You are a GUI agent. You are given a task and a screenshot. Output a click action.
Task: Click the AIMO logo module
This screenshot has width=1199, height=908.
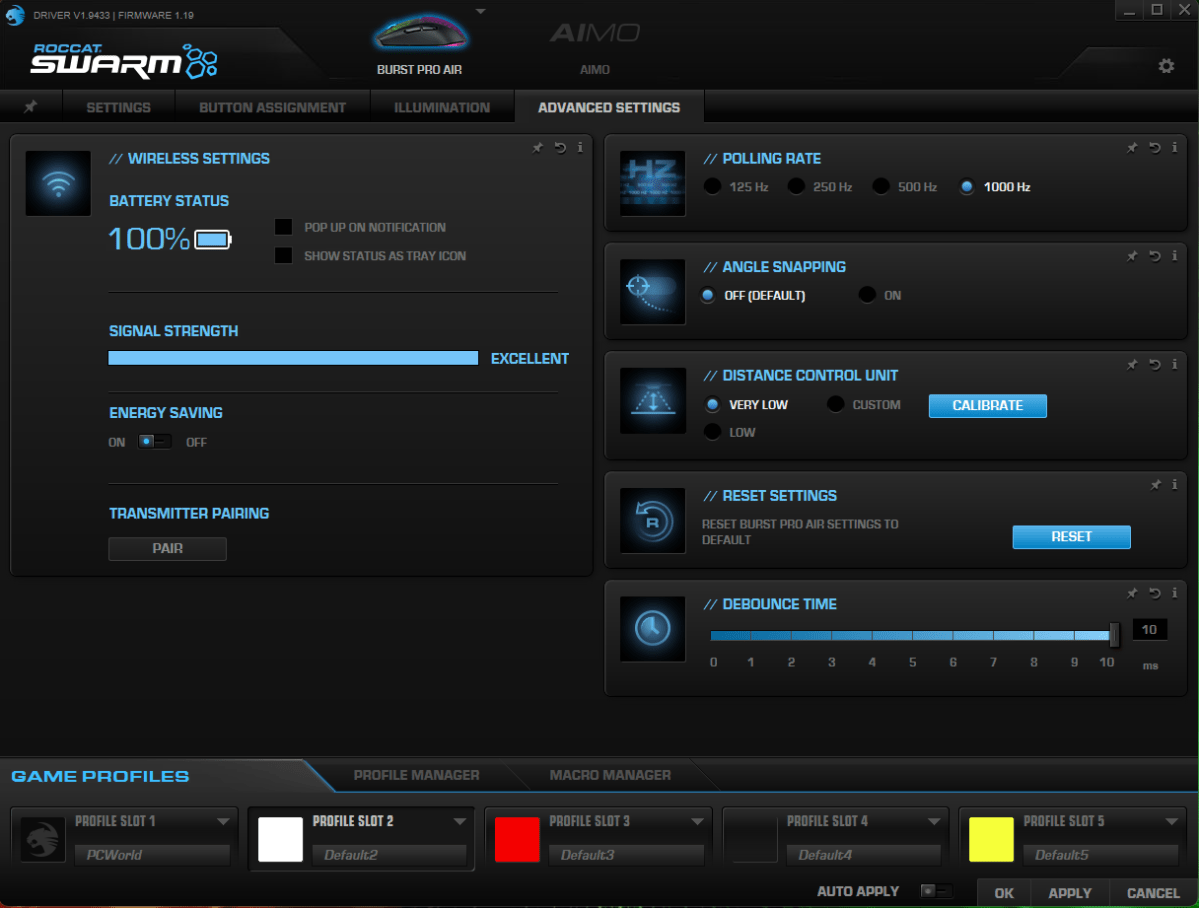tap(595, 33)
